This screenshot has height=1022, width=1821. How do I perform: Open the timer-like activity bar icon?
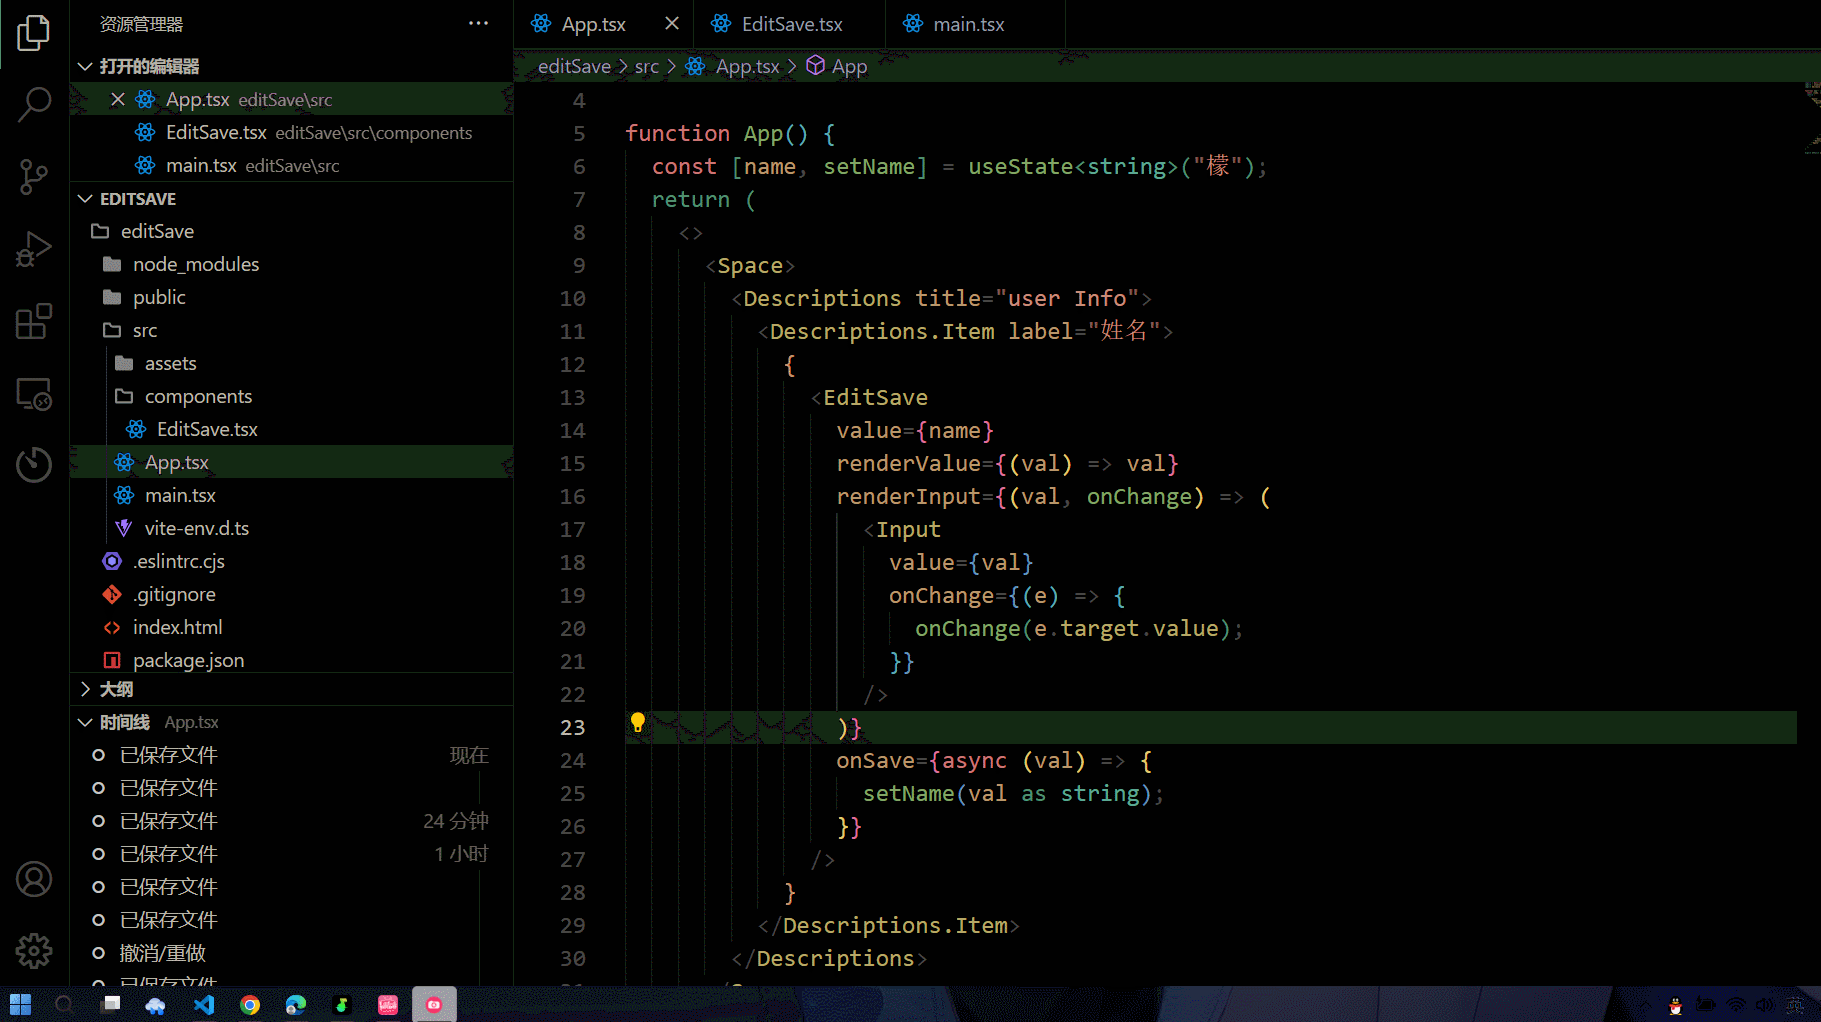(x=34, y=464)
